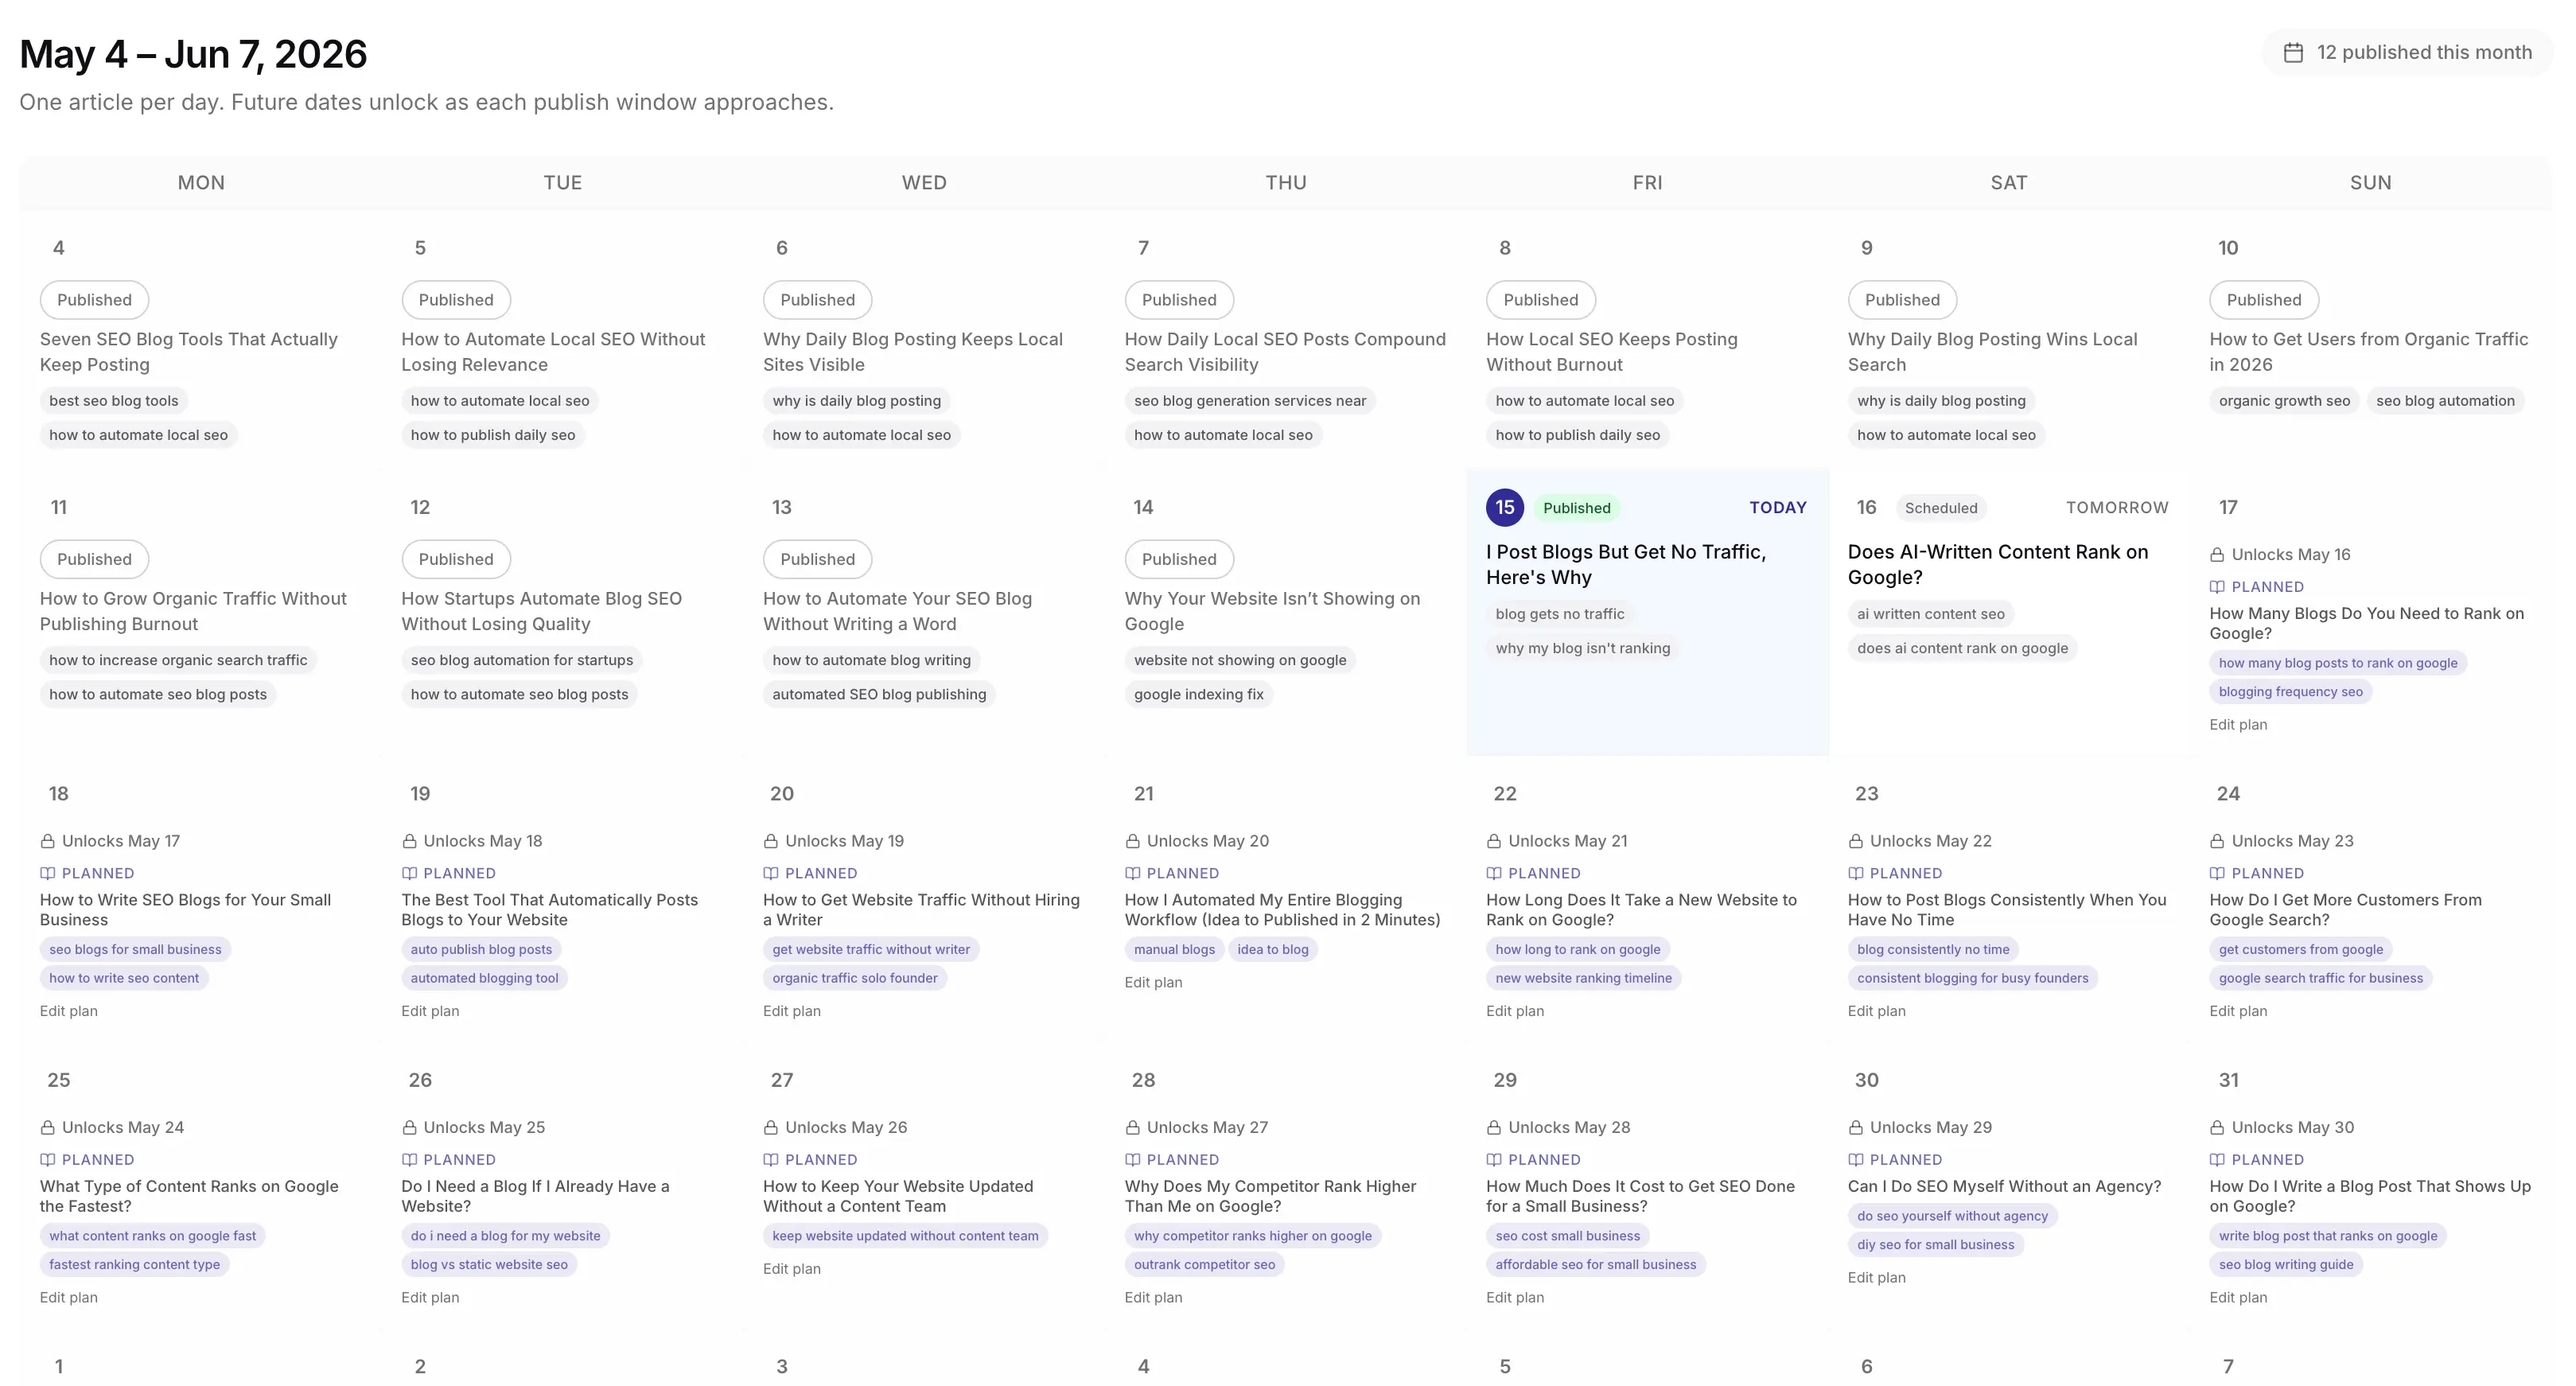
Task: Click the 'google indexing fix' keyword tag
Action: click(x=1198, y=694)
